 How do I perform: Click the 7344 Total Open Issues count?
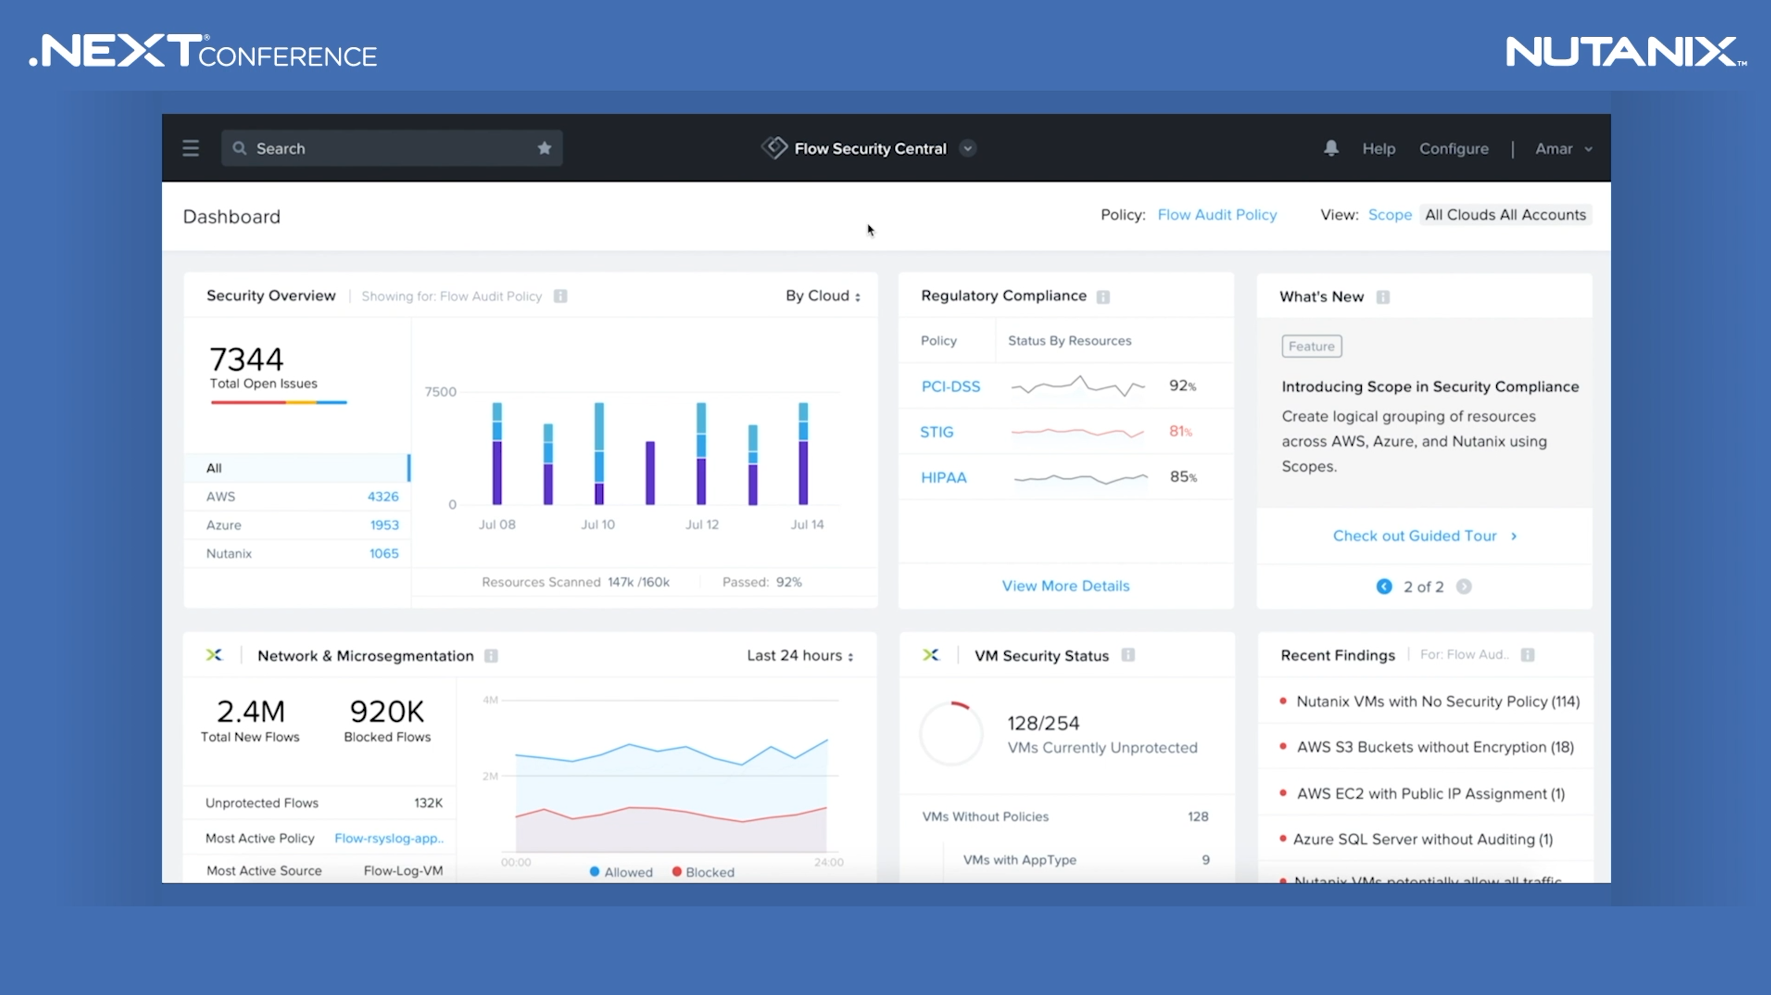(x=246, y=358)
